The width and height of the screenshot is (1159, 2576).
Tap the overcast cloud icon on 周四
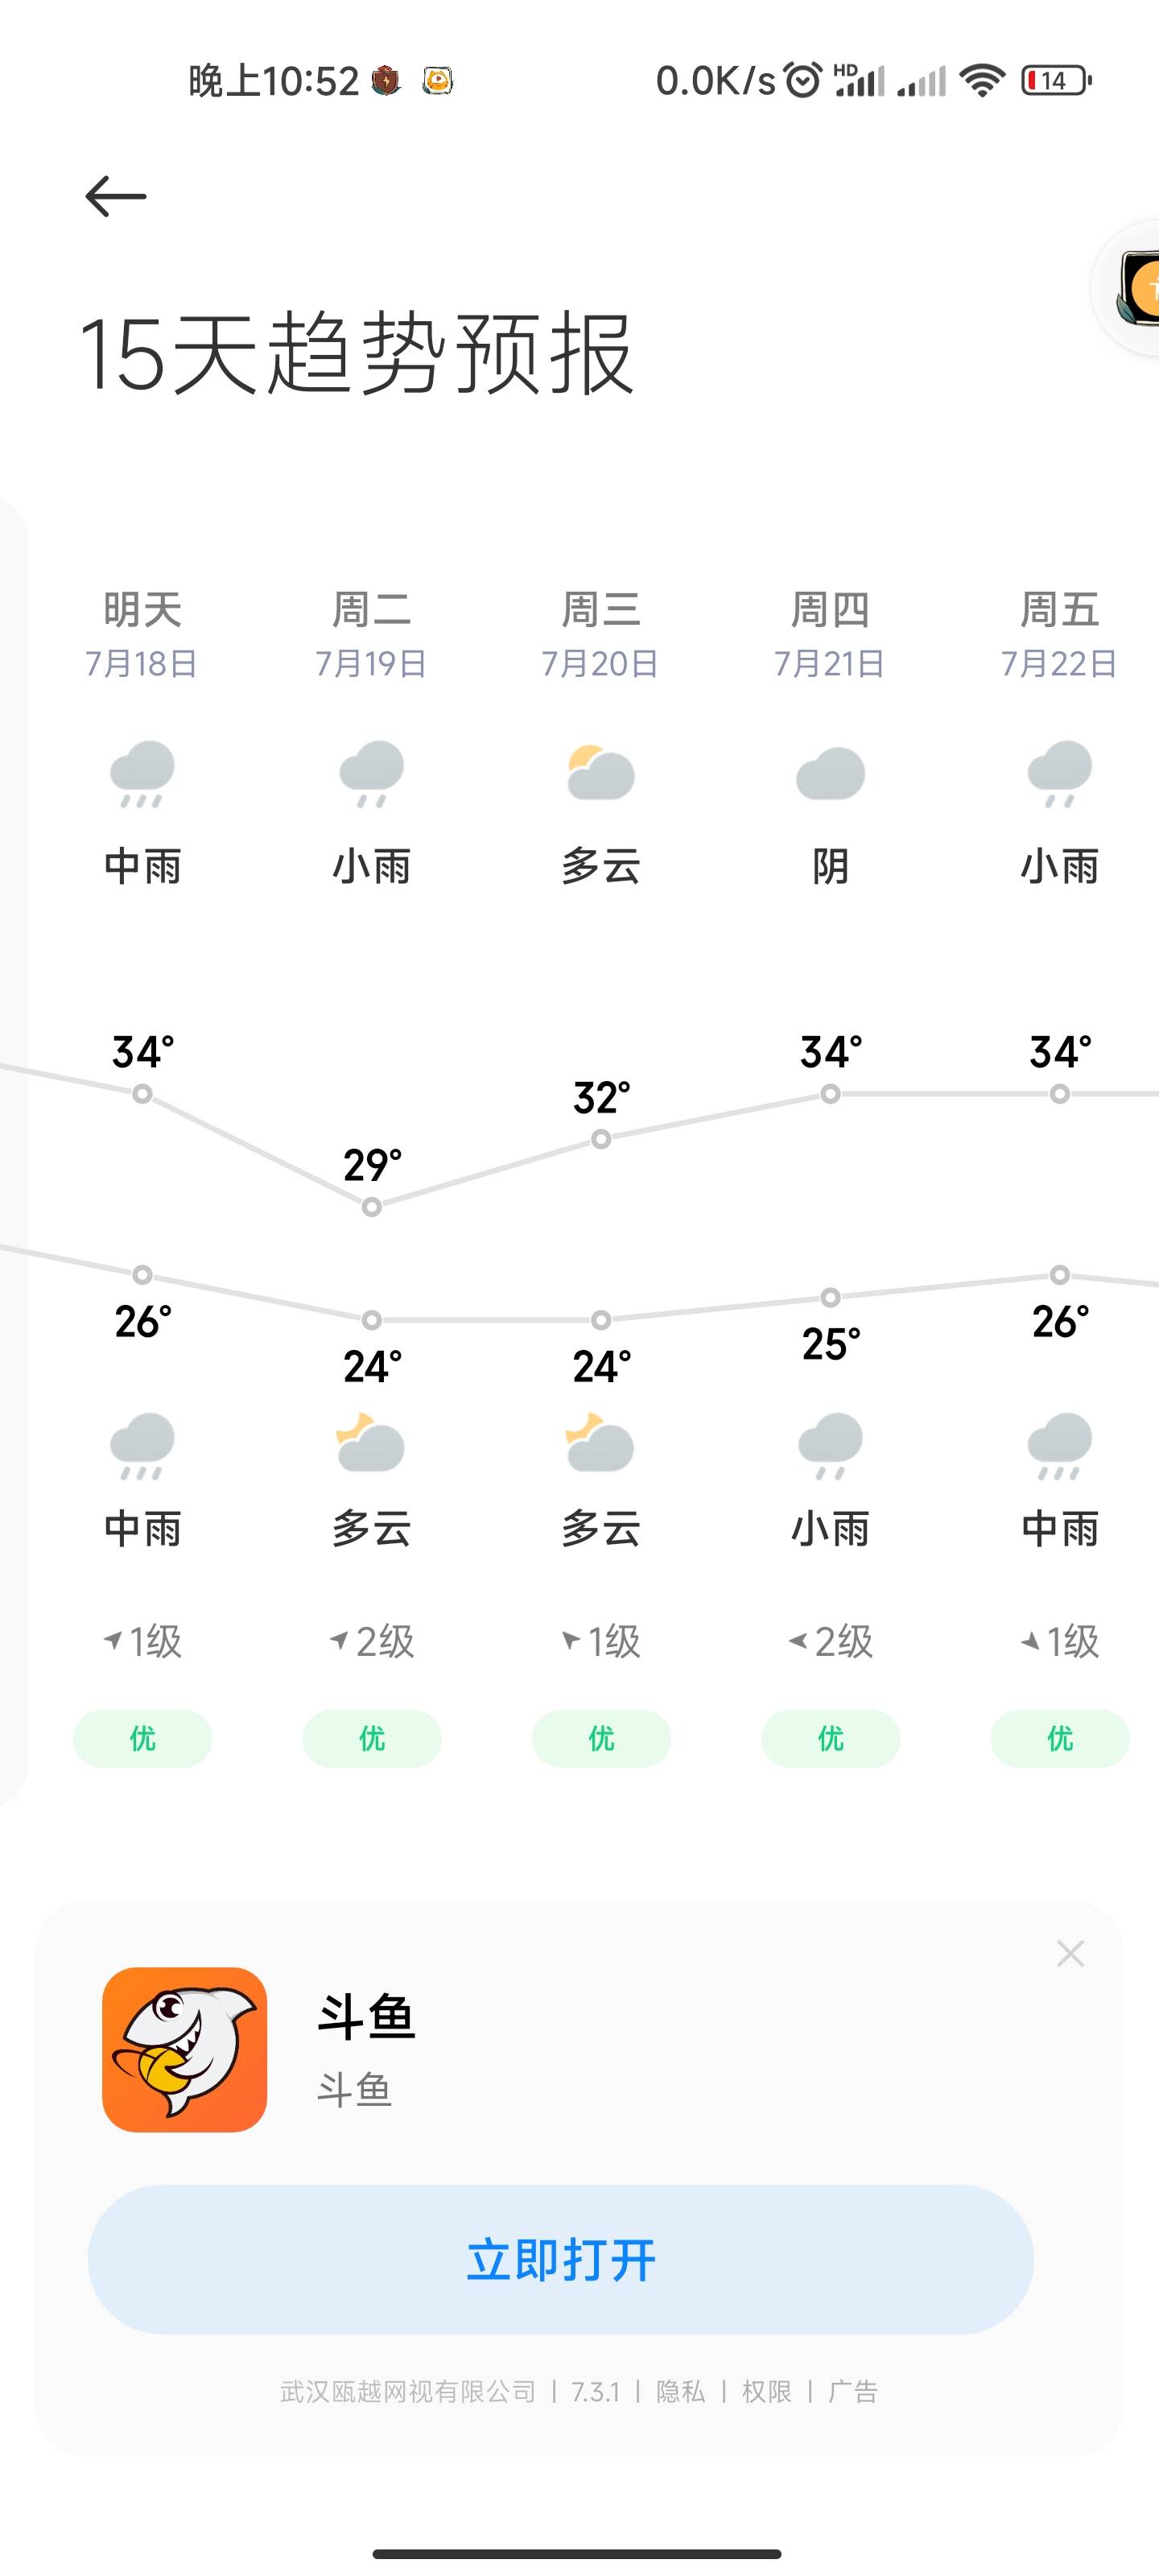tap(830, 773)
